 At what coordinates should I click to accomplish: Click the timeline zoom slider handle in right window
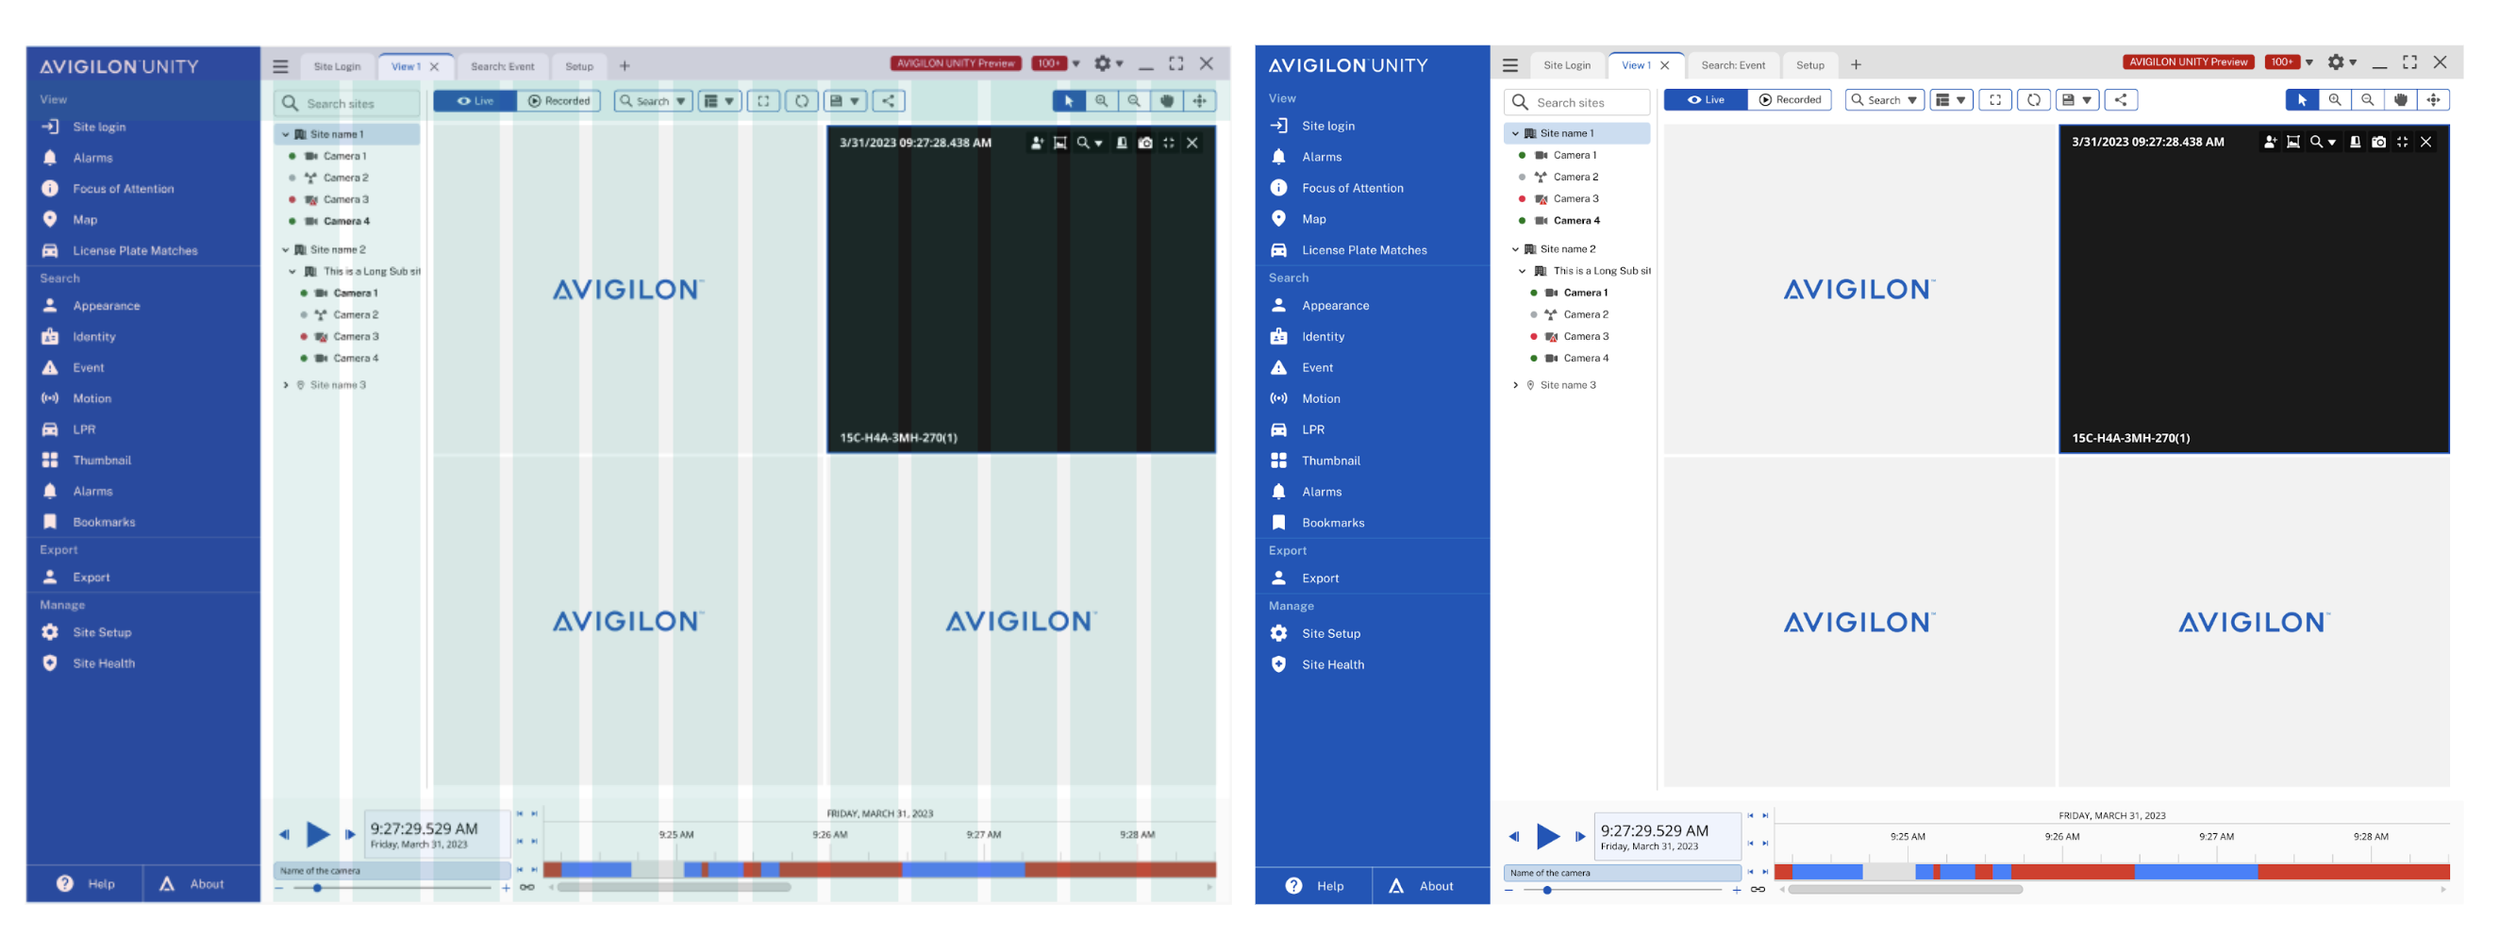(x=1547, y=890)
